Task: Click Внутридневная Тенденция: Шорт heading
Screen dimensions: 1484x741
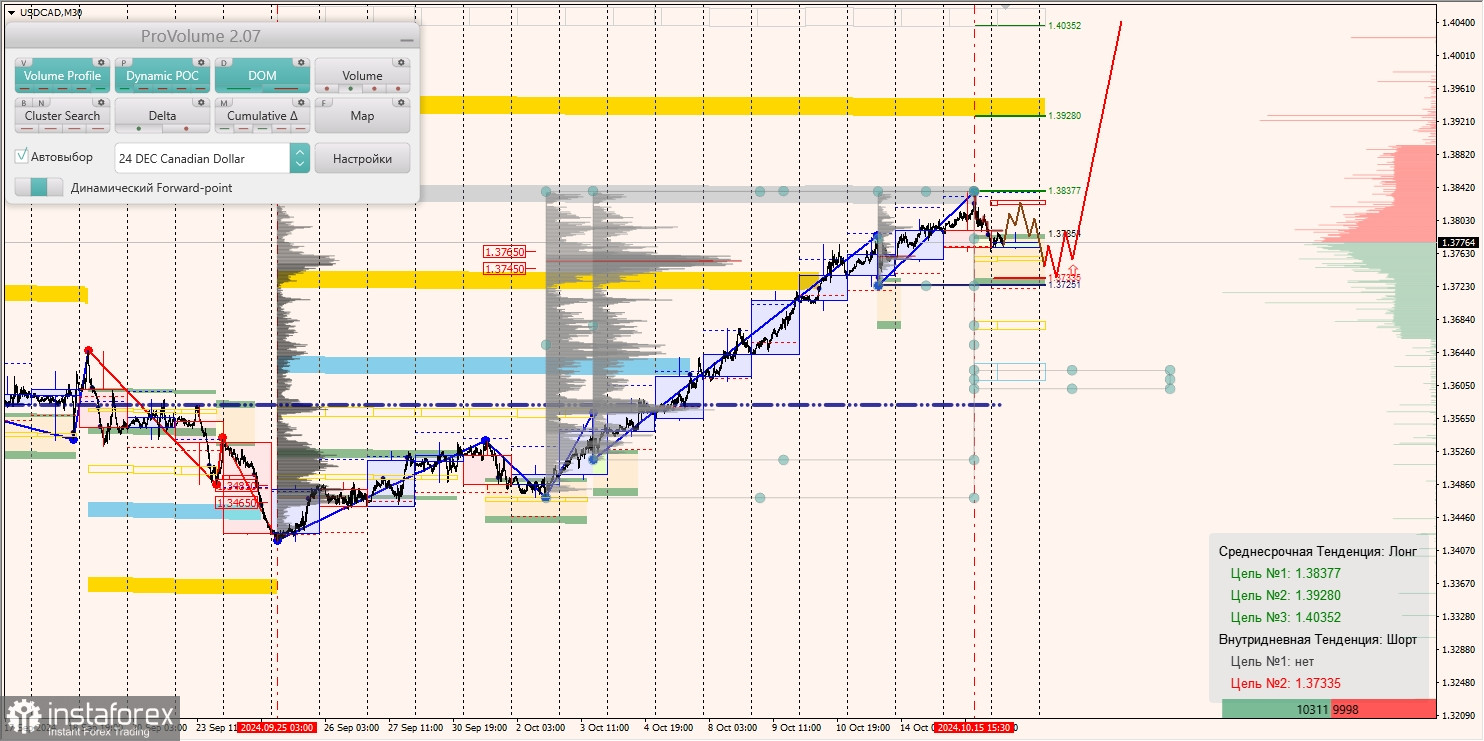Action: (1317, 639)
